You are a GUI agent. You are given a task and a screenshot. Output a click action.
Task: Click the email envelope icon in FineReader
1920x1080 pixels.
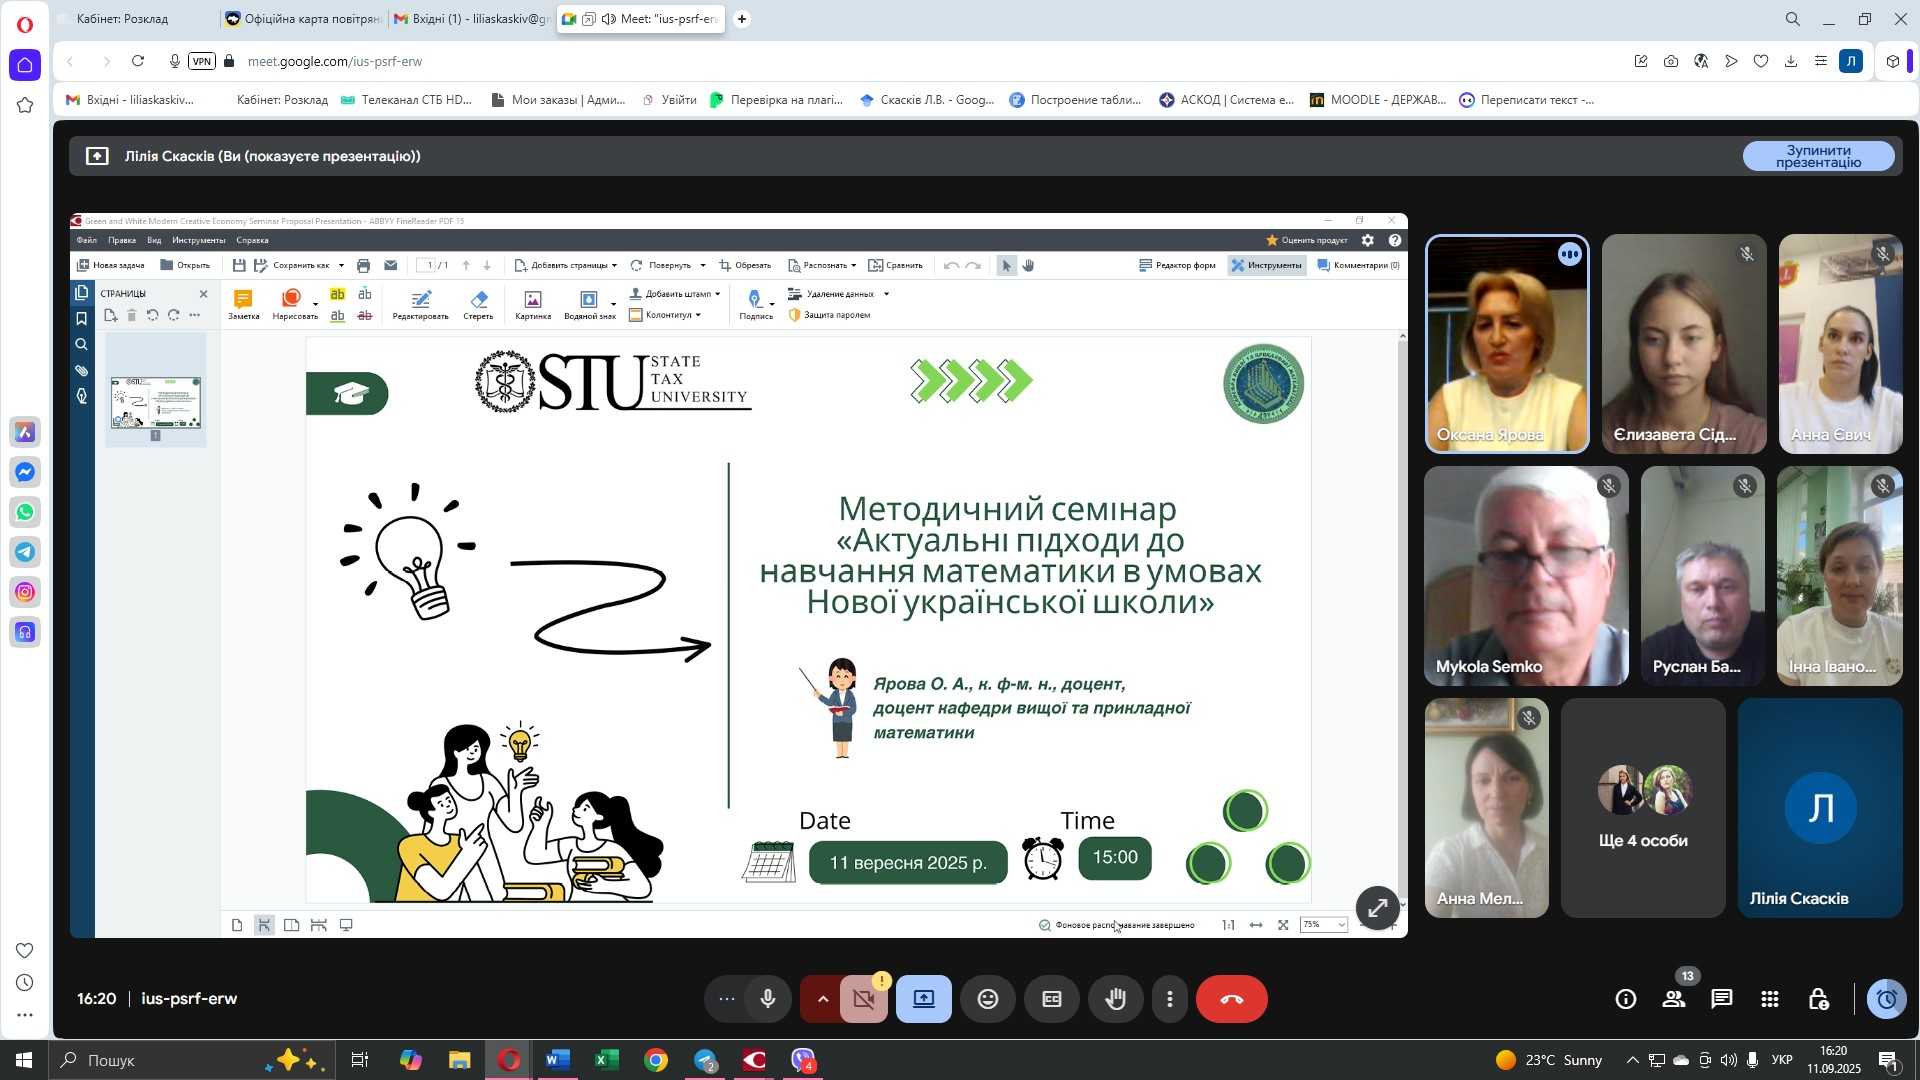[x=390, y=265]
